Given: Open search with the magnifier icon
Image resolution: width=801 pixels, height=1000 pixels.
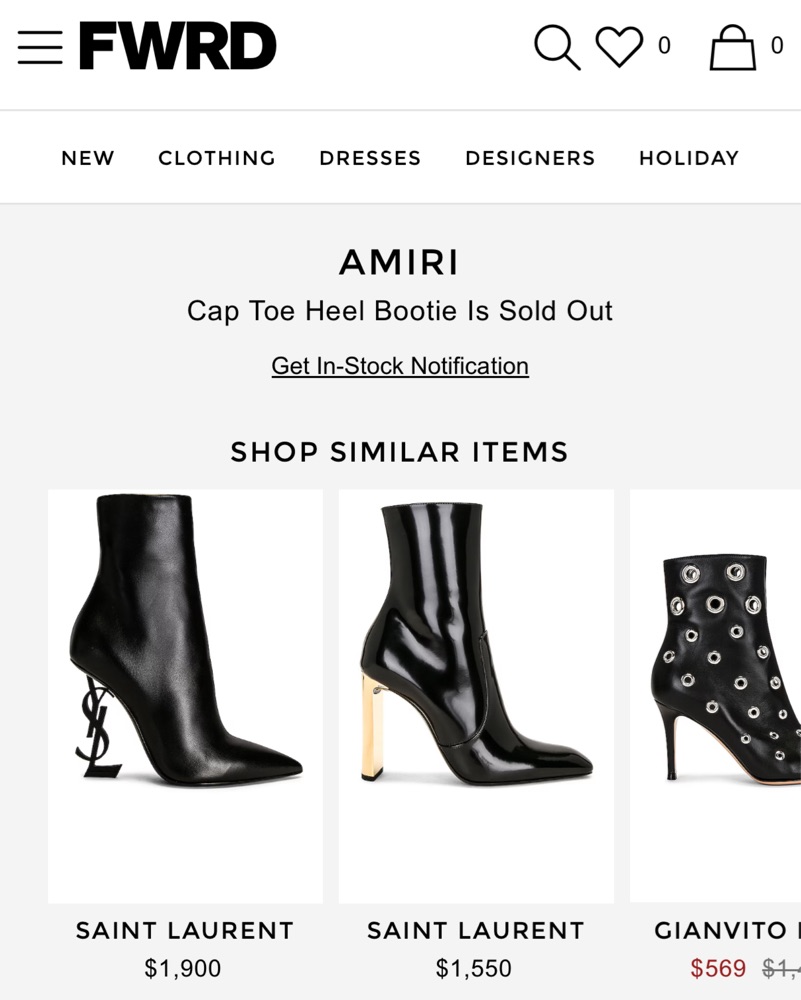Looking at the screenshot, I should 556,47.
